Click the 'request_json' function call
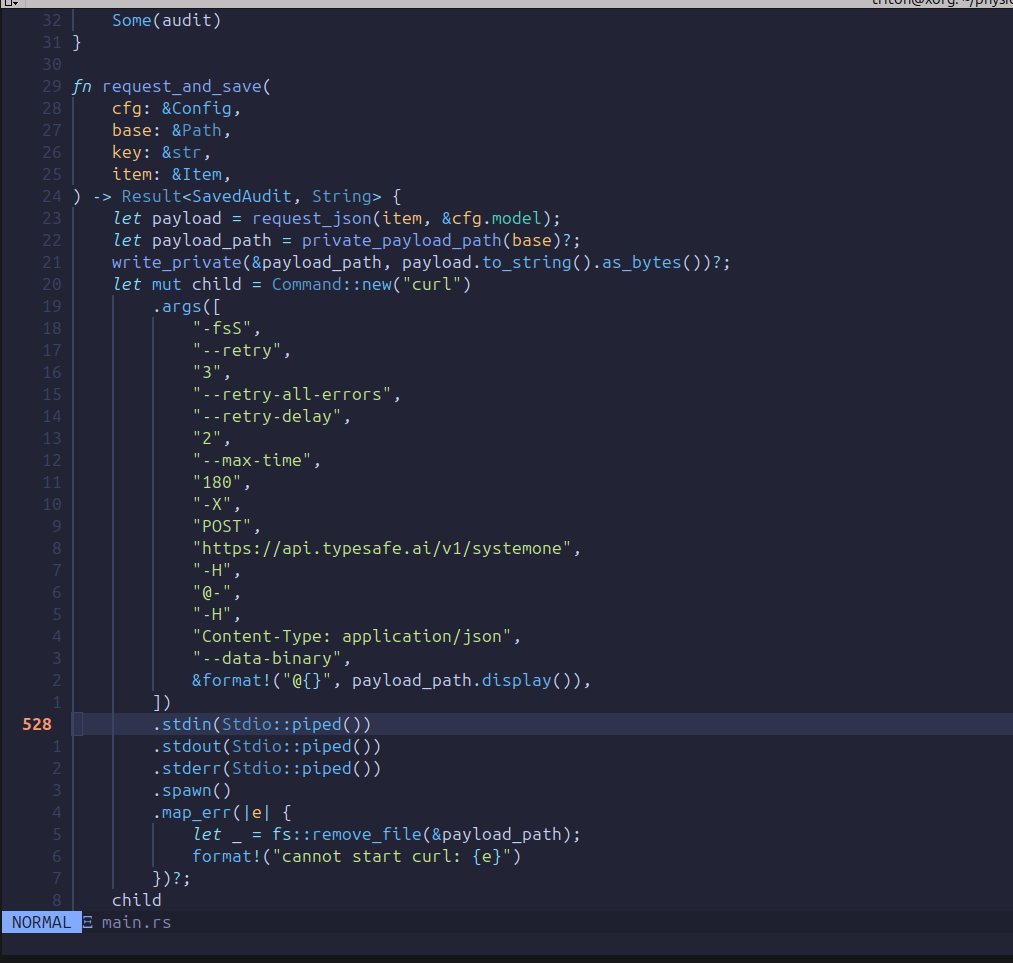 click(311, 218)
